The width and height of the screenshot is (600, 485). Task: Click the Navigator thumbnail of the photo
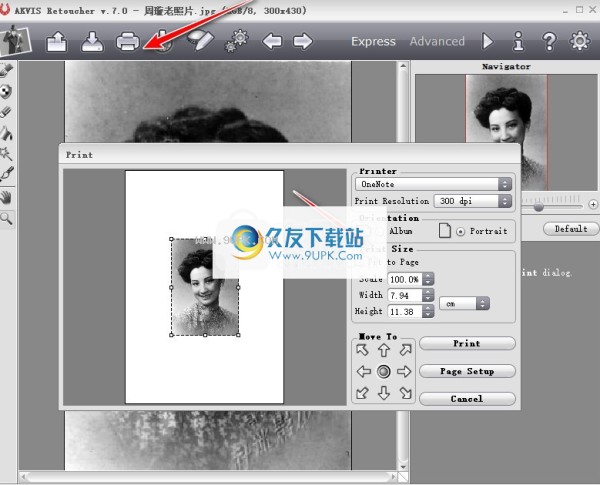coord(506,109)
